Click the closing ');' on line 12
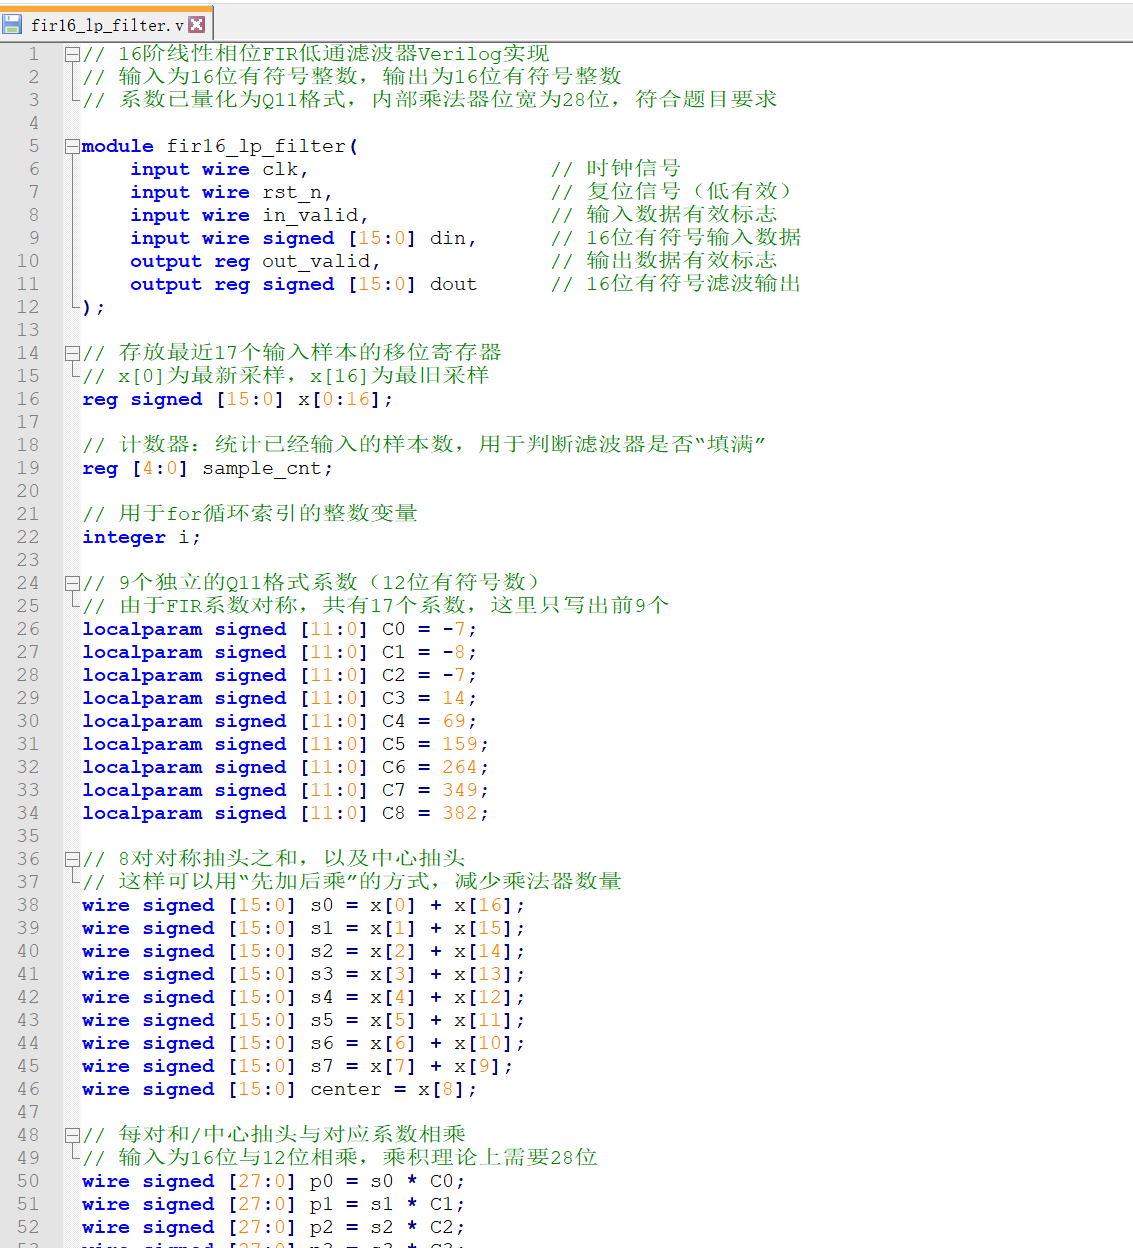The width and height of the screenshot is (1133, 1248). [94, 307]
